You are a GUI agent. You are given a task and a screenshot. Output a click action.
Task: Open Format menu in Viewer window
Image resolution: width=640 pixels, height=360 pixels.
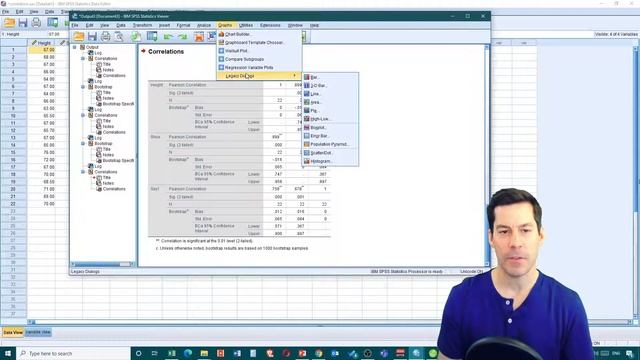(x=183, y=25)
